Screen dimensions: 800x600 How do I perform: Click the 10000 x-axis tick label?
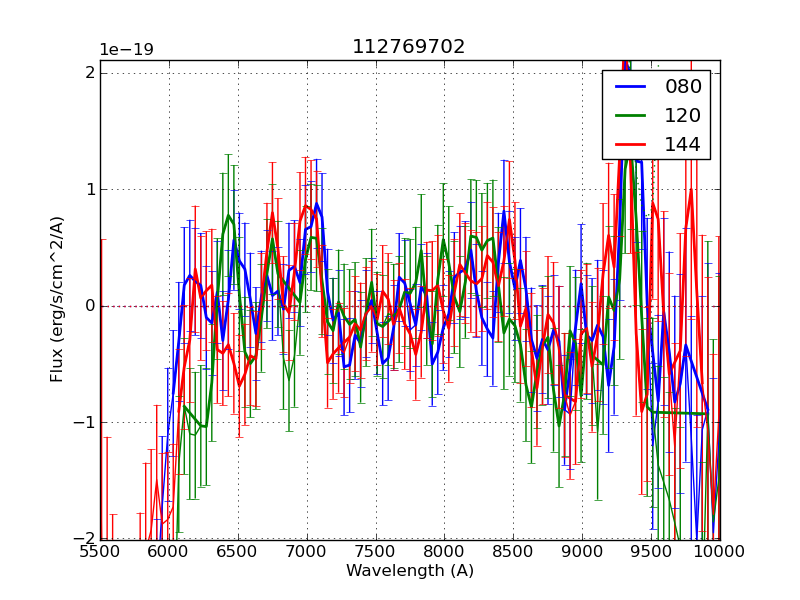[719, 552]
